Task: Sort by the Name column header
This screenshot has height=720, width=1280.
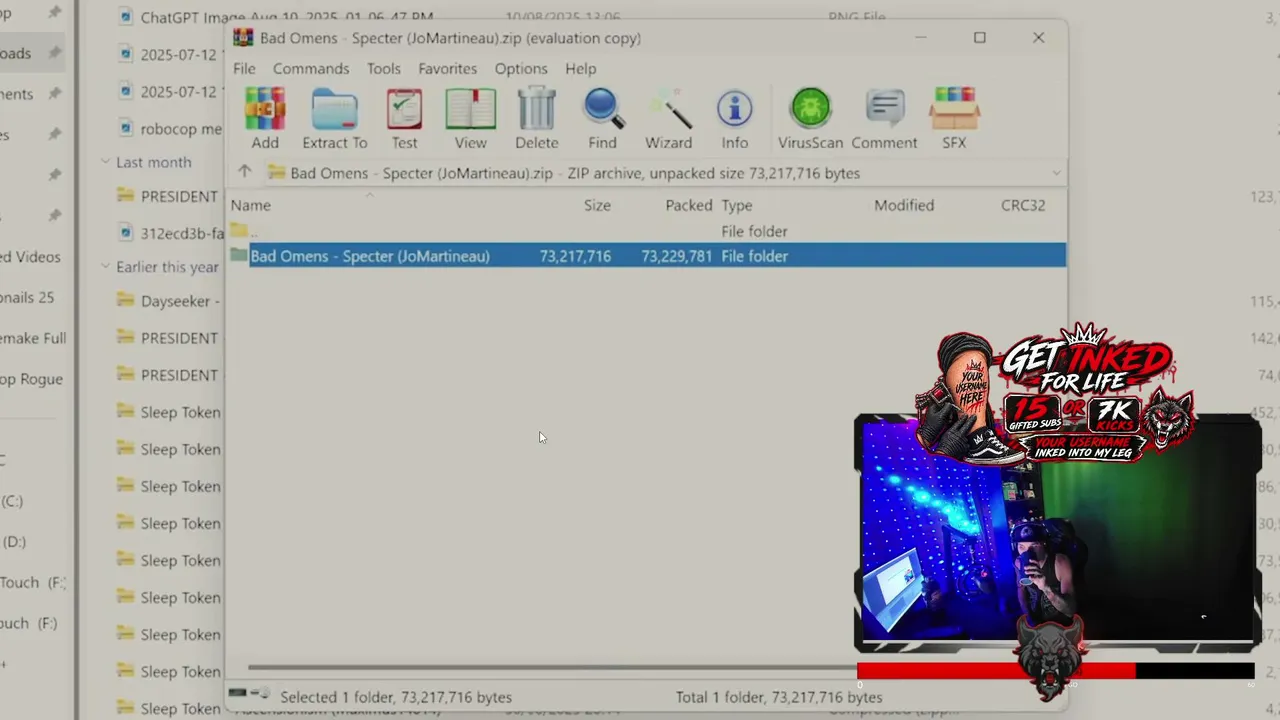Action: pos(251,205)
